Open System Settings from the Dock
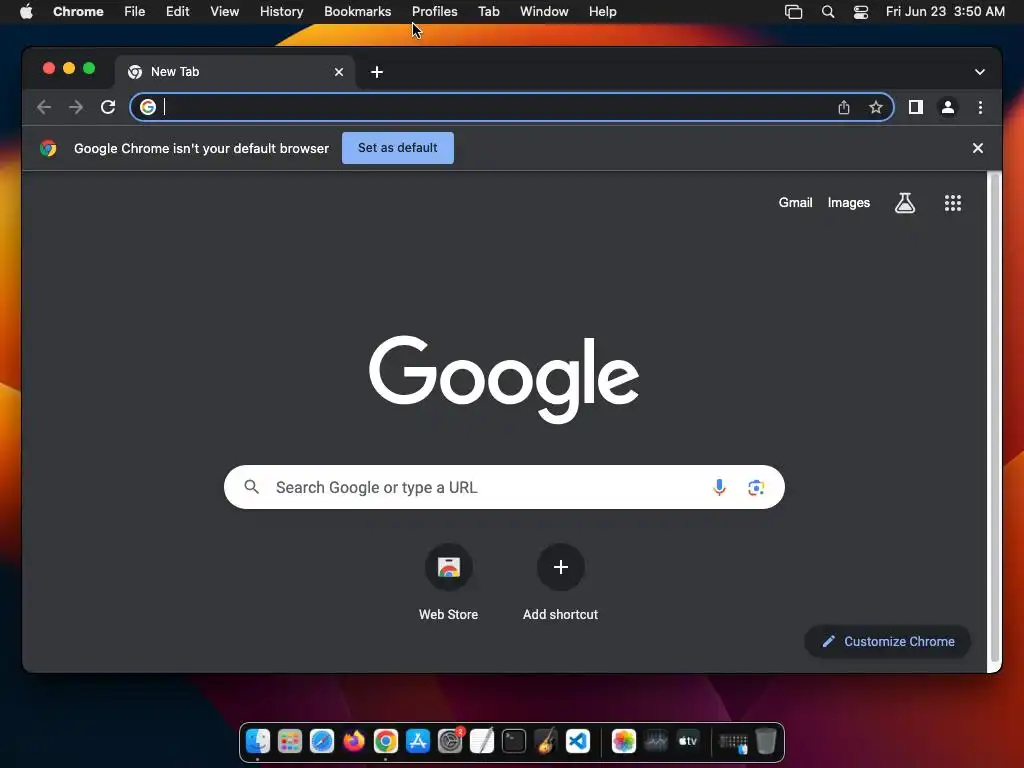The width and height of the screenshot is (1024, 768). point(450,741)
